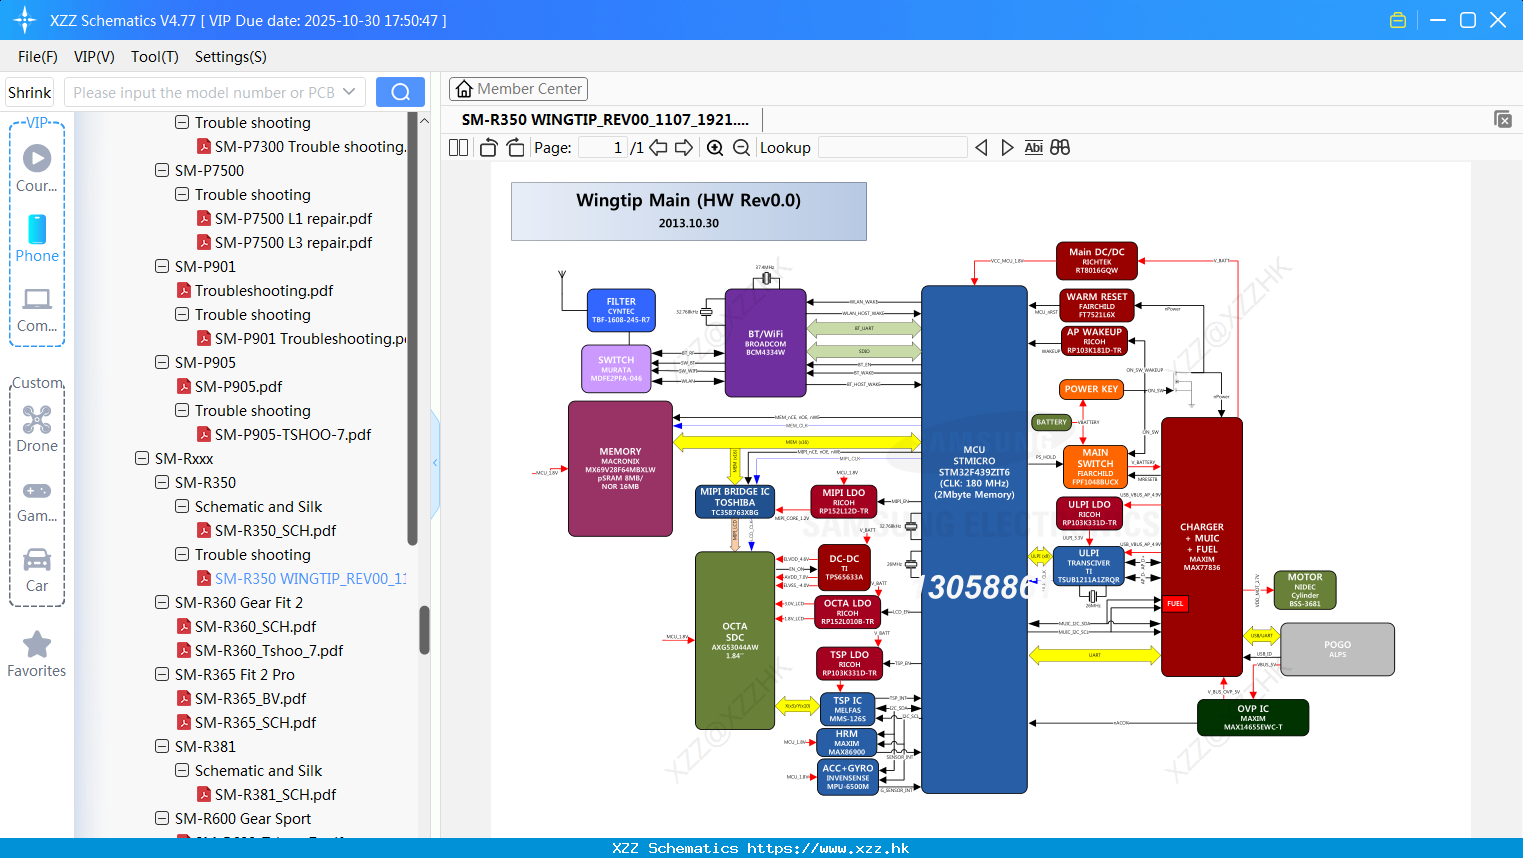Click the page number input field
1523x858 pixels.
(x=603, y=148)
